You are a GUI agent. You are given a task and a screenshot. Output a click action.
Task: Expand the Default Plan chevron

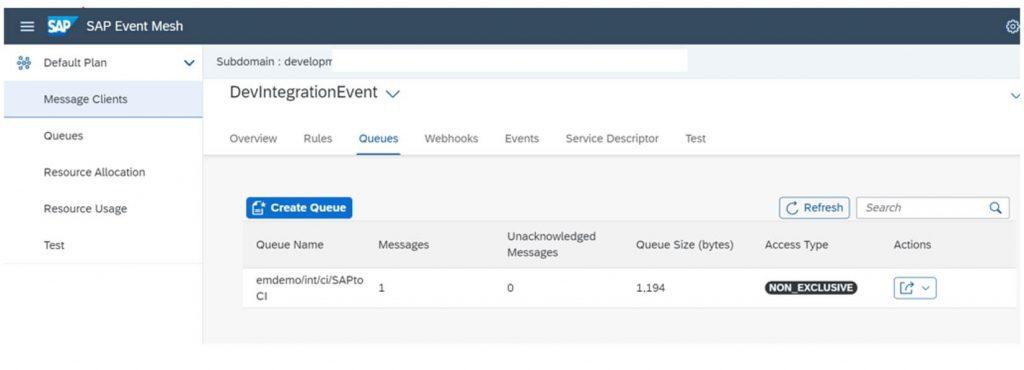click(189, 63)
